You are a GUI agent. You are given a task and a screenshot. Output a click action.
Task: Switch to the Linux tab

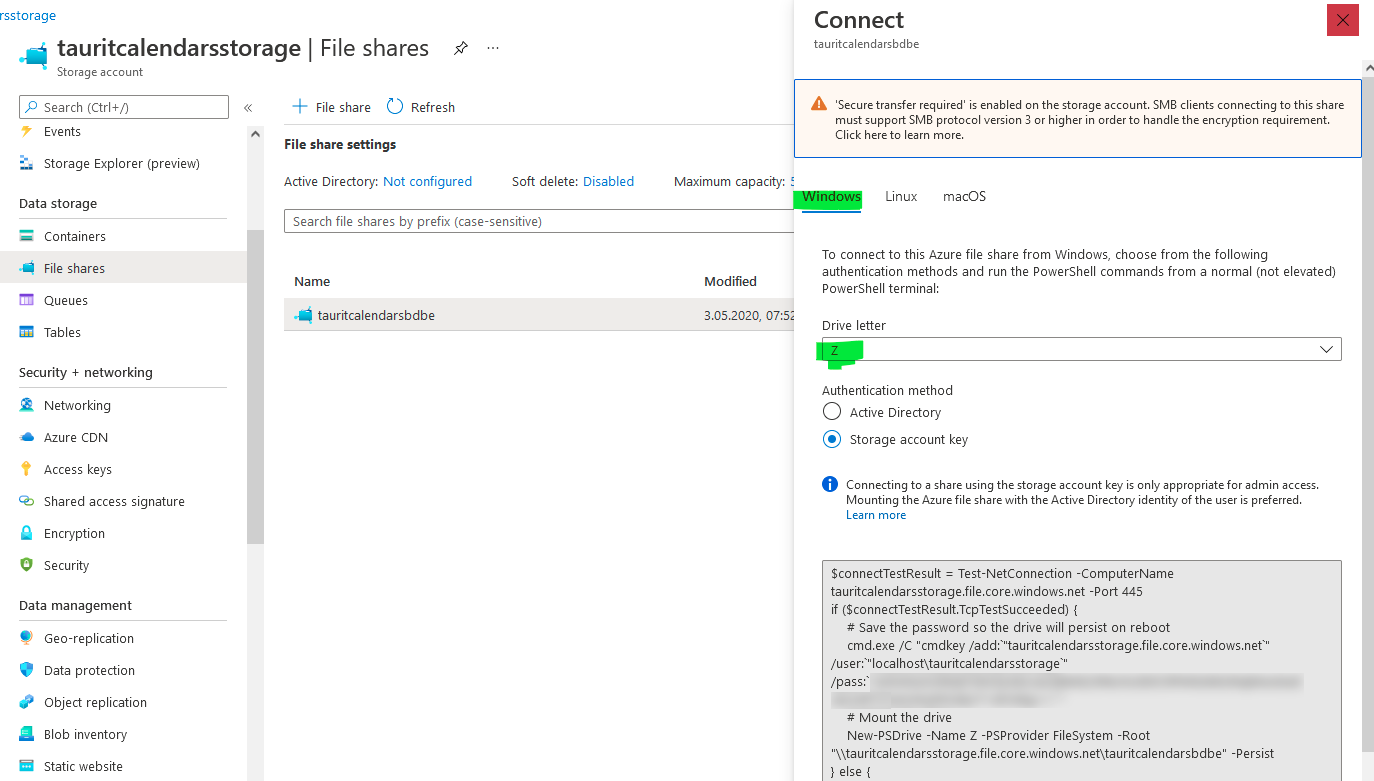tap(901, 197)
